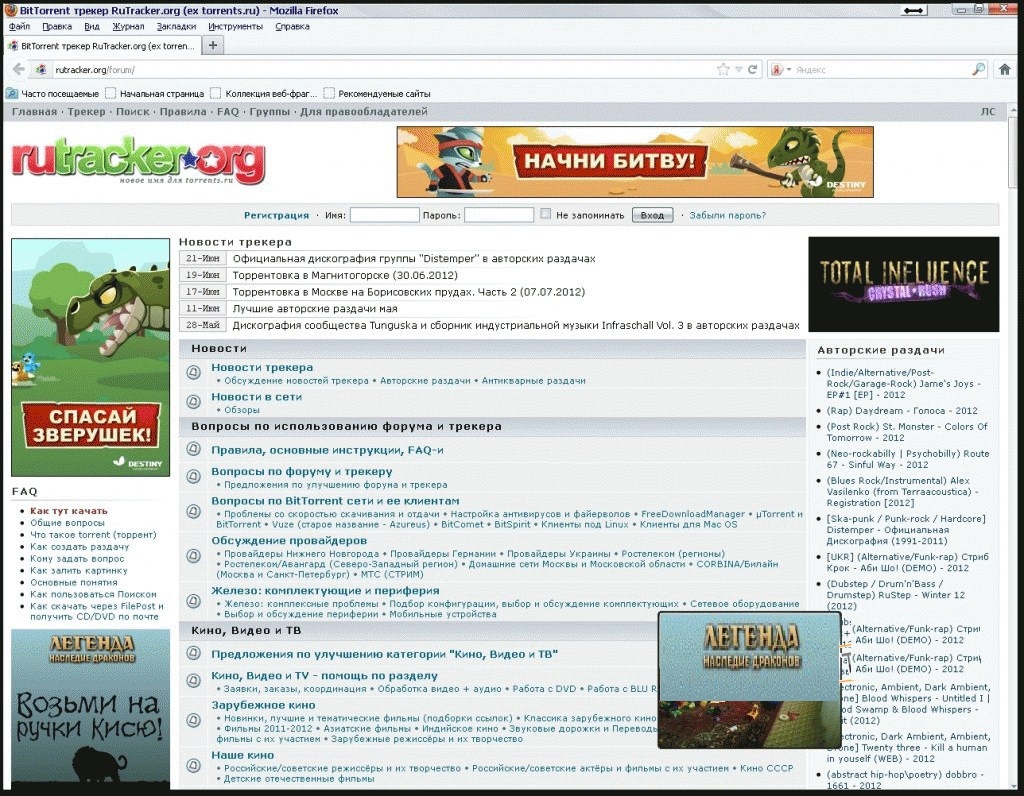Image resolution: width=1024 pixels, height=796 pixels.
Task: Go back with the browser back arrow
Action: pyautogui.click(x=19, y=69)
